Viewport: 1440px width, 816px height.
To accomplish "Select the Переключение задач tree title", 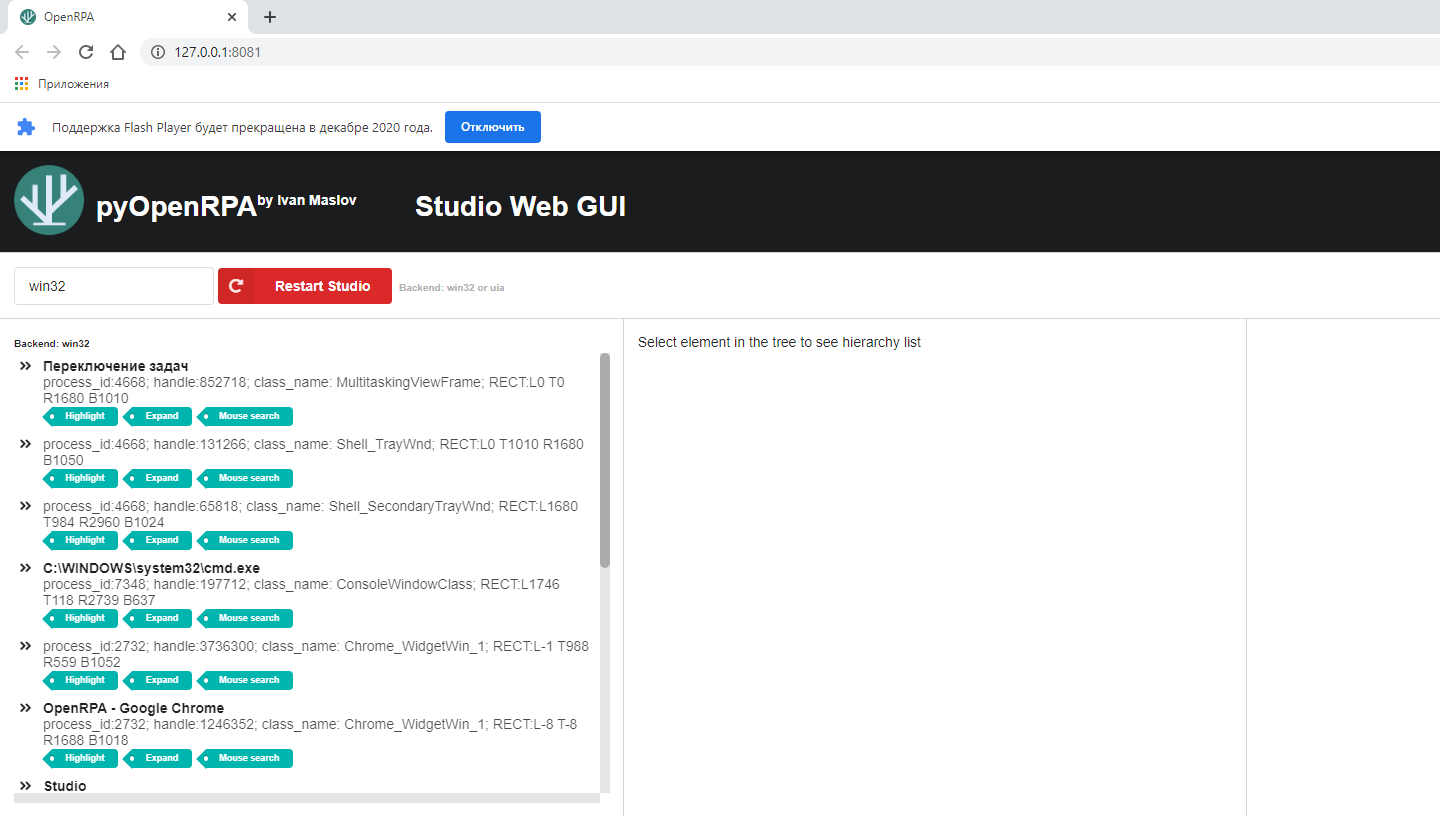I will [x=115, y=366].
